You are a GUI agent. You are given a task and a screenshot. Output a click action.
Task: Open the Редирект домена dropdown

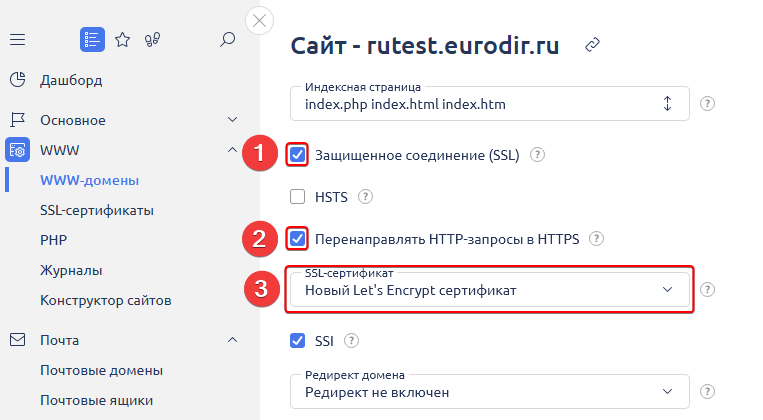[x=490, y=392]
